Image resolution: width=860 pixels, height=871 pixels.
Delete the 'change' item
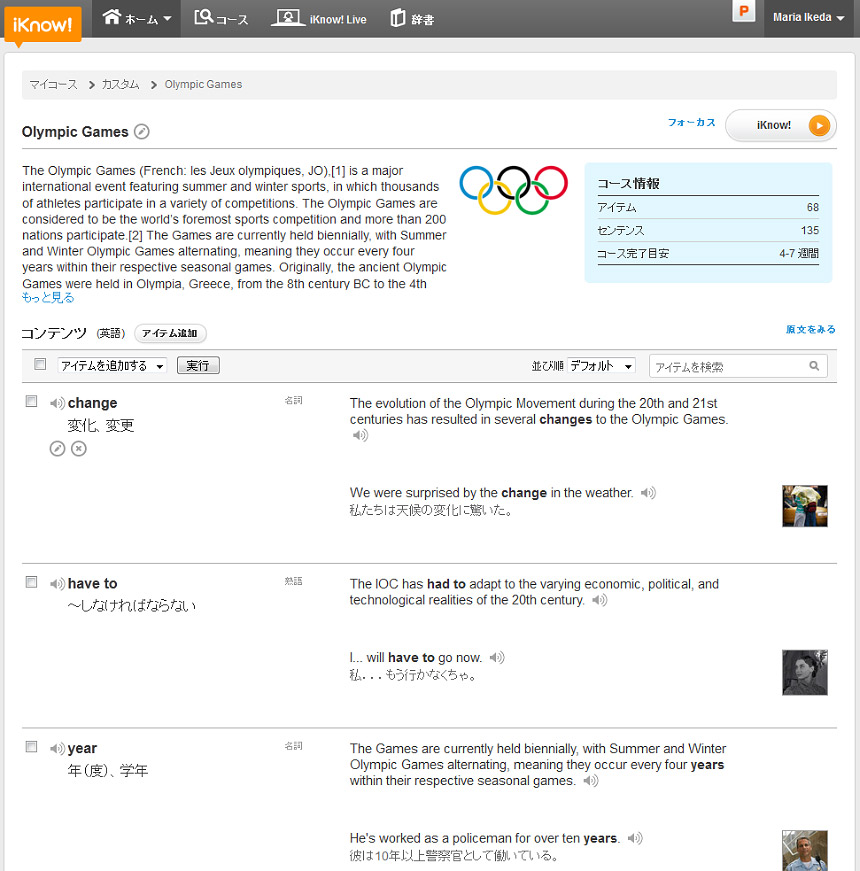pos(79,449)
